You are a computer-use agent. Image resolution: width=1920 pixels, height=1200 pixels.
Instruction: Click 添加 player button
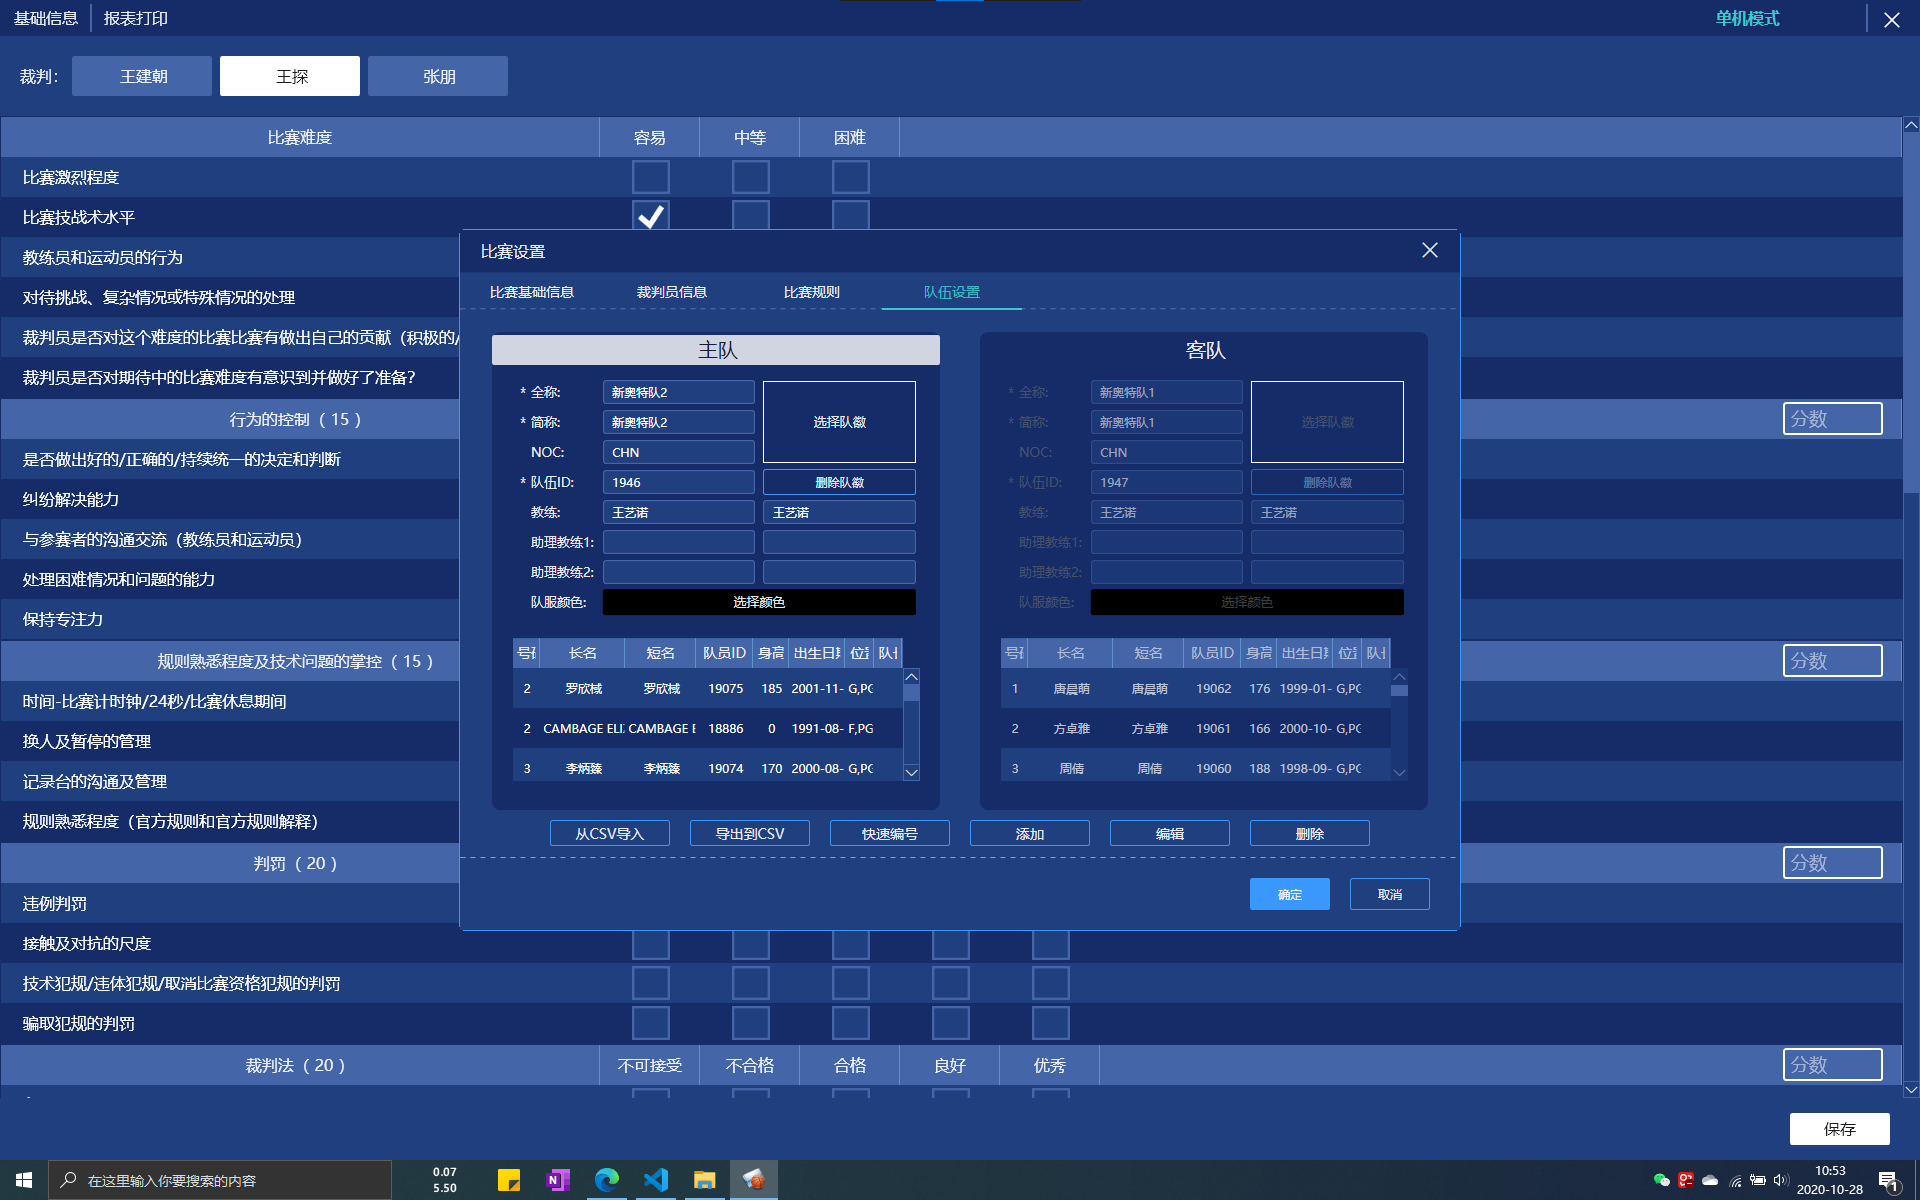pyautogui.click(x=1030, y=833)
